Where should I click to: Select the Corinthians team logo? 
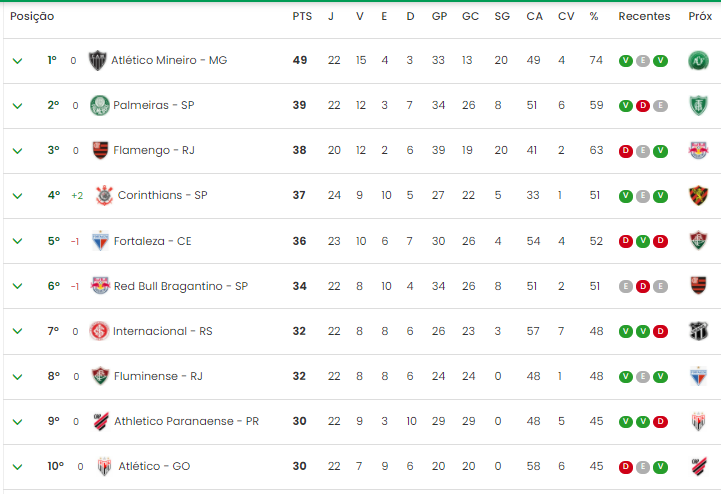104,195
